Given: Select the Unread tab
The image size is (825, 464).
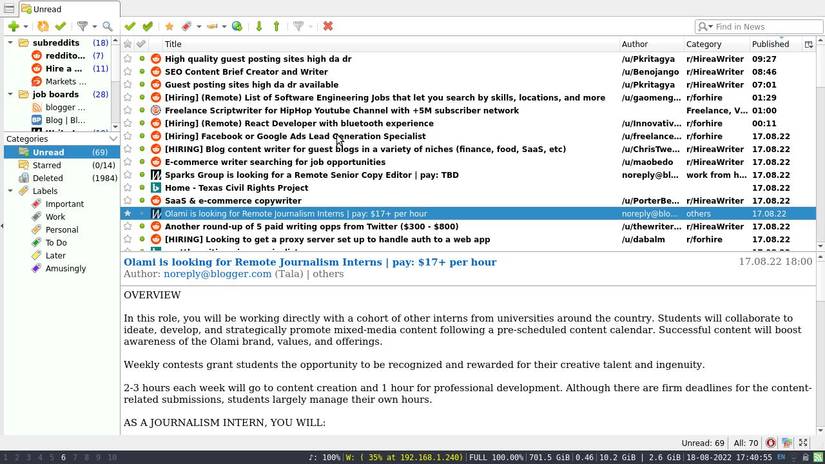Looking at the screenshot, I should [69, 9].
